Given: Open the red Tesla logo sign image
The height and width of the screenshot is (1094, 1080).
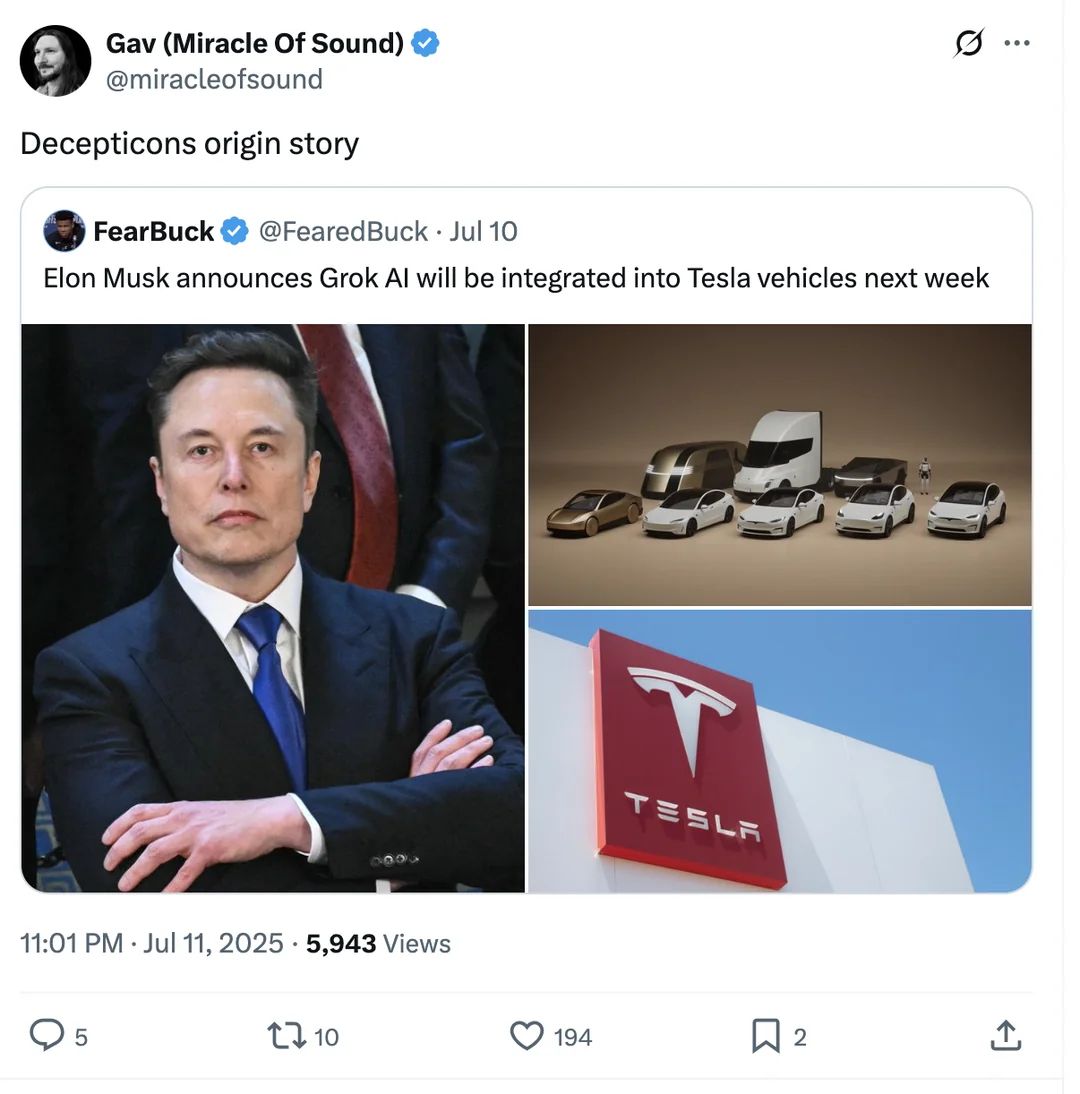Looking at the screenshot, I should (x=780, y=751).
